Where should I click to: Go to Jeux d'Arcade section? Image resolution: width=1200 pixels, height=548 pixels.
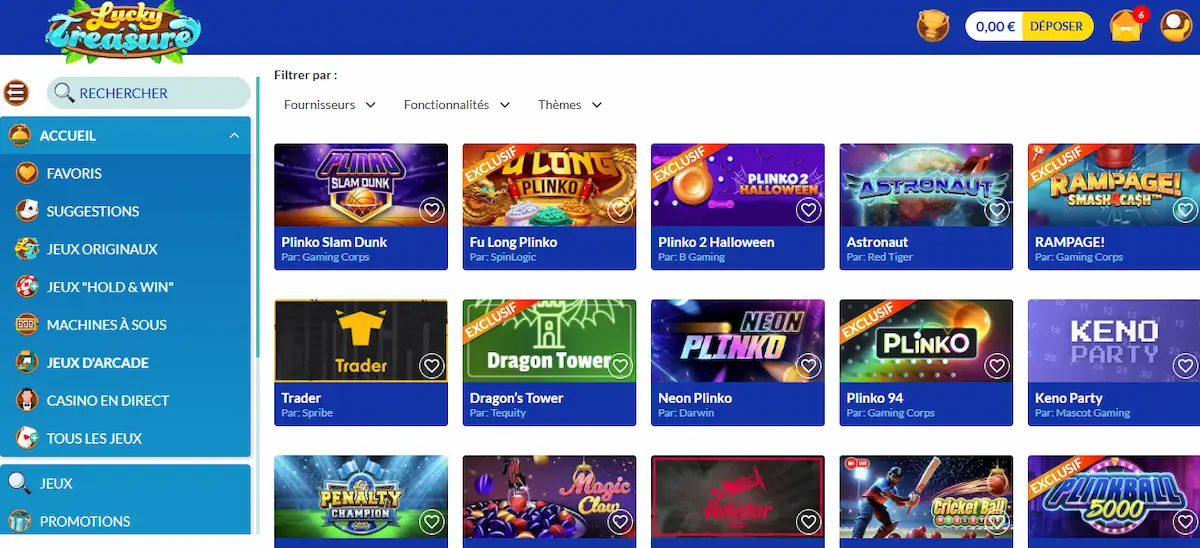click(97, 363)
